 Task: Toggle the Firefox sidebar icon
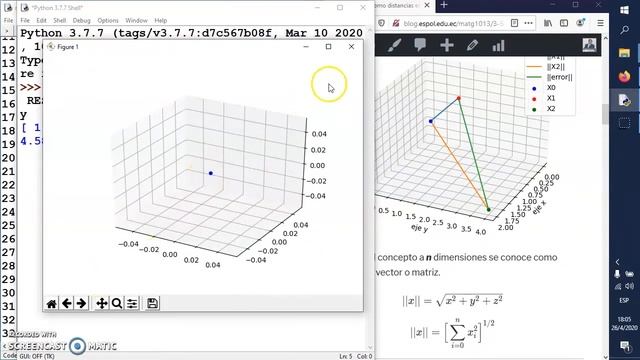point(564,23)
